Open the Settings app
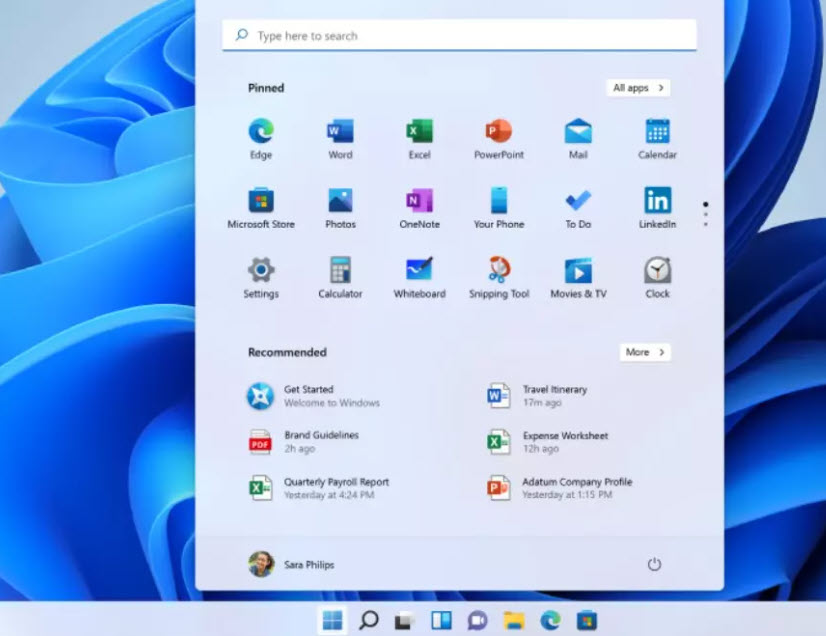This screenshot has width=826, height=636. click(x=261, y=278)
